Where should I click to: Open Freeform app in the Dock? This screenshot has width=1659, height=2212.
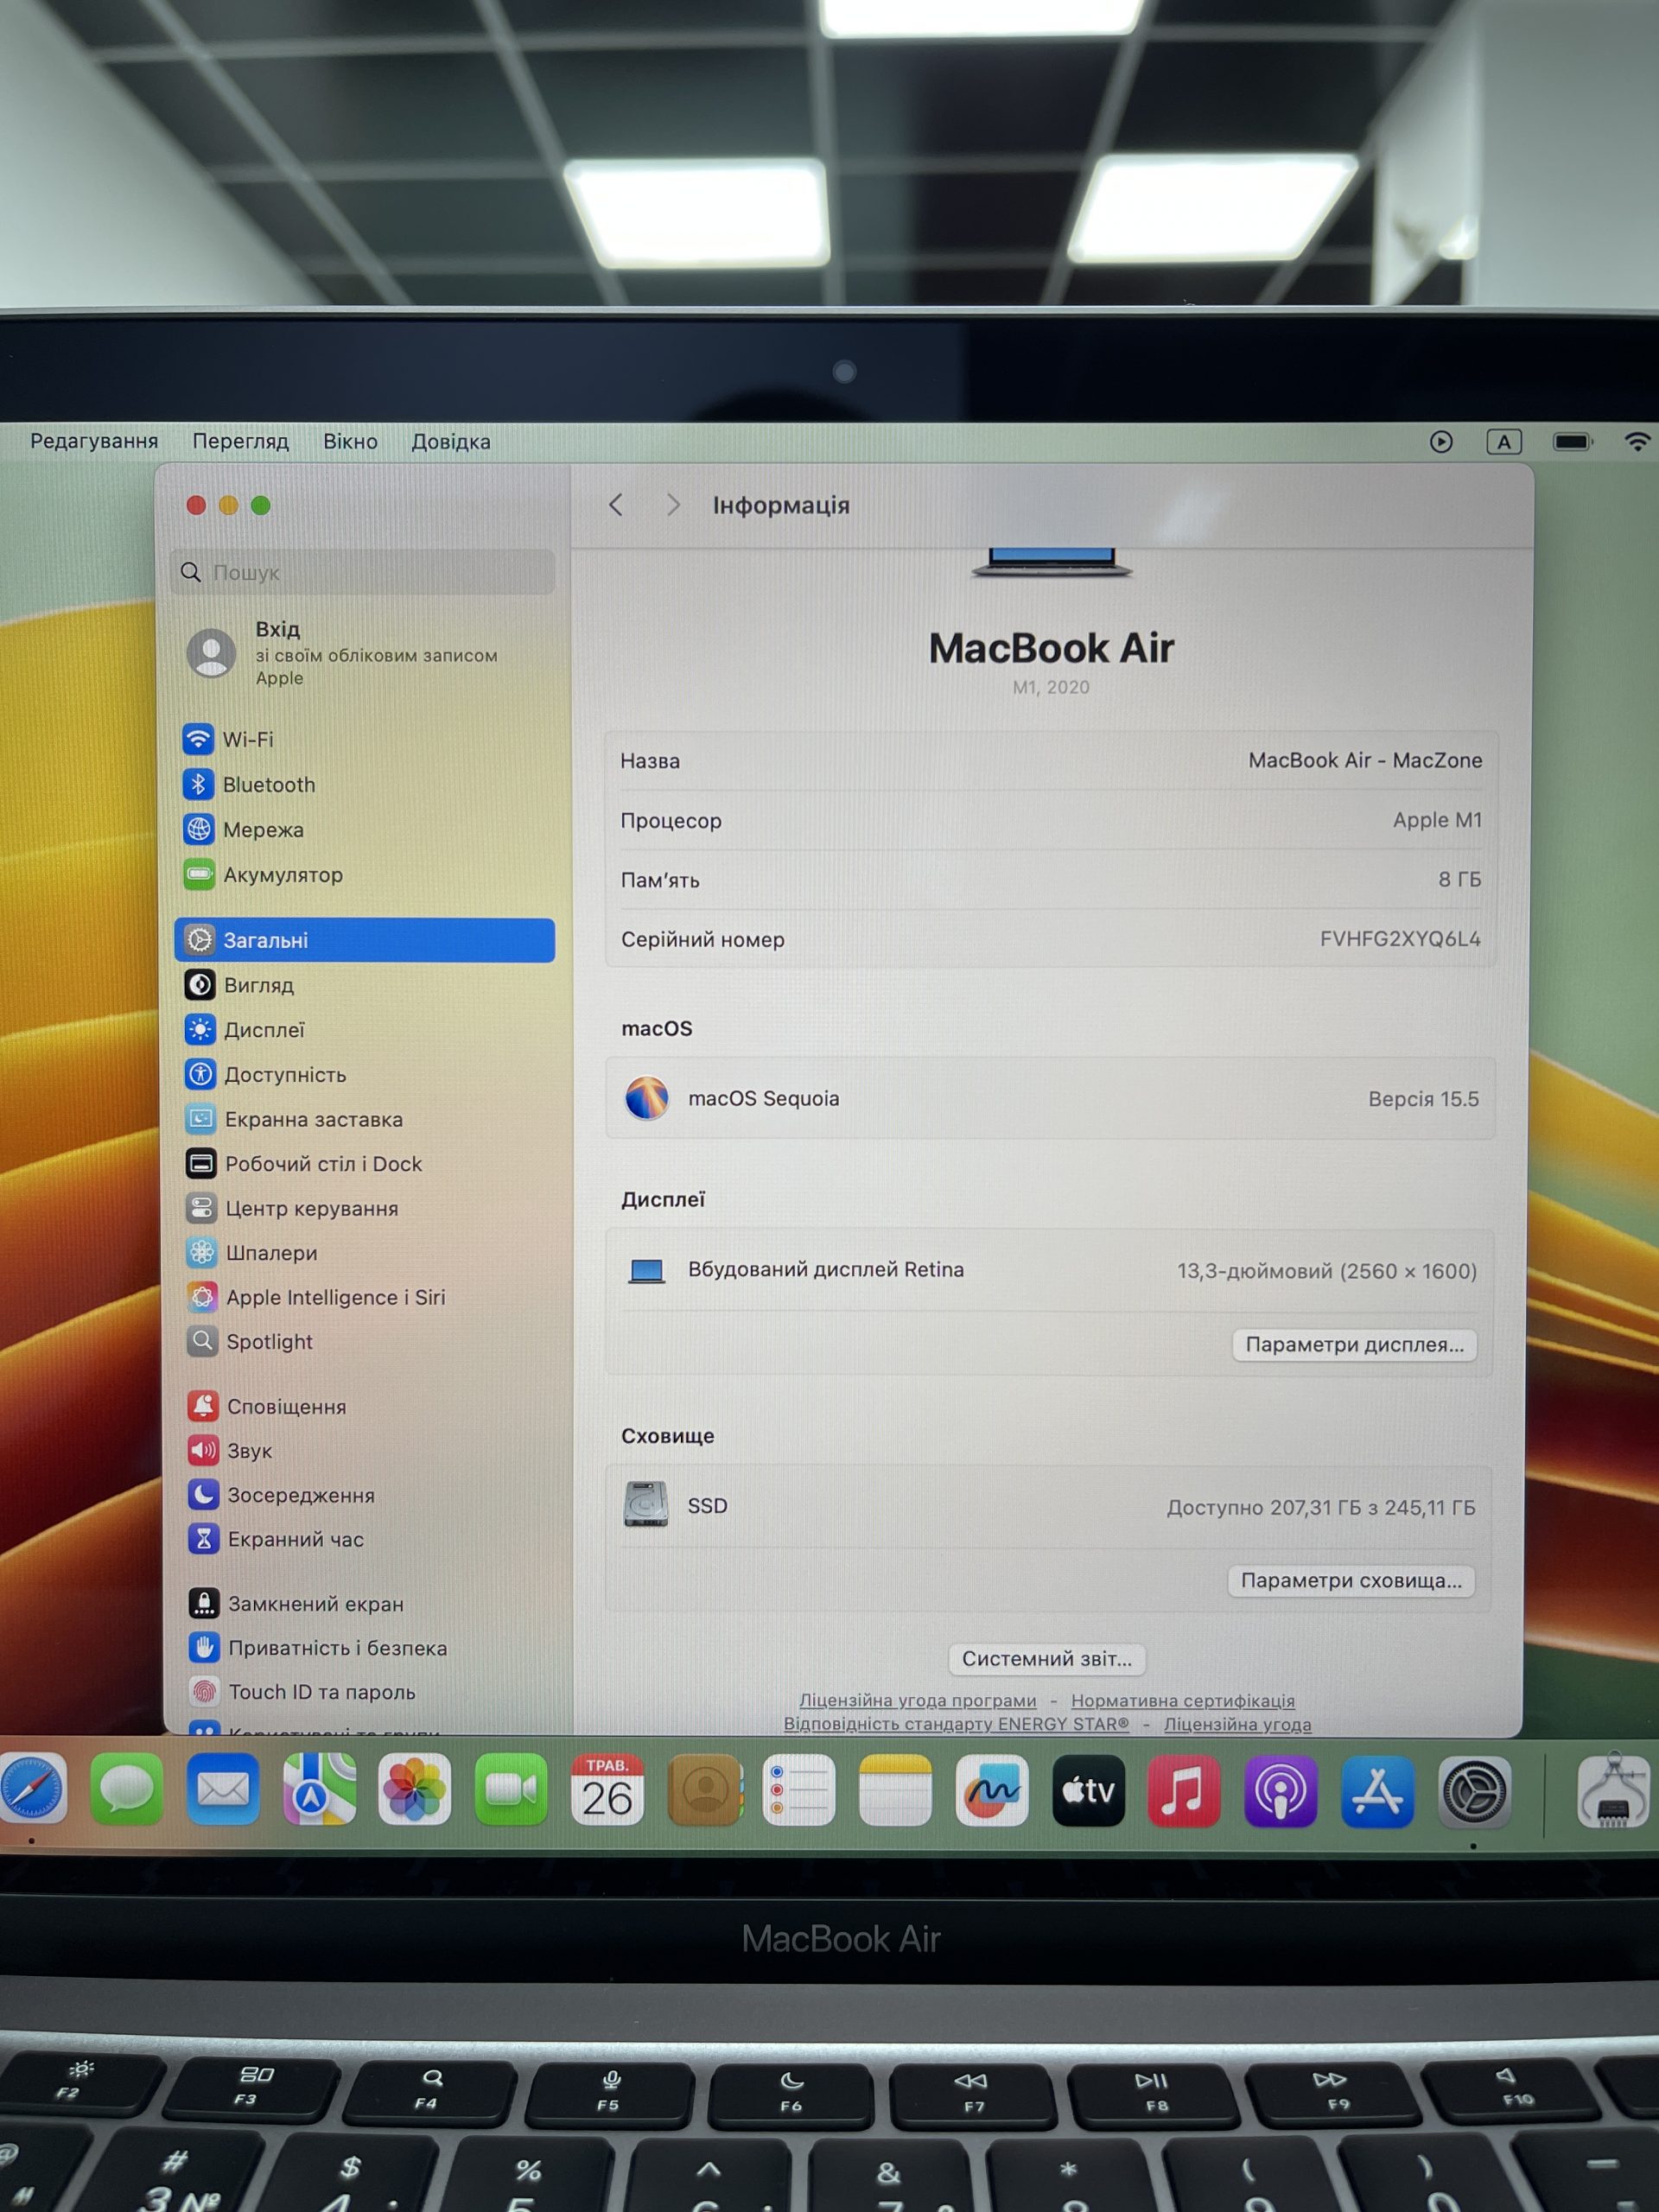[991, 1790]
